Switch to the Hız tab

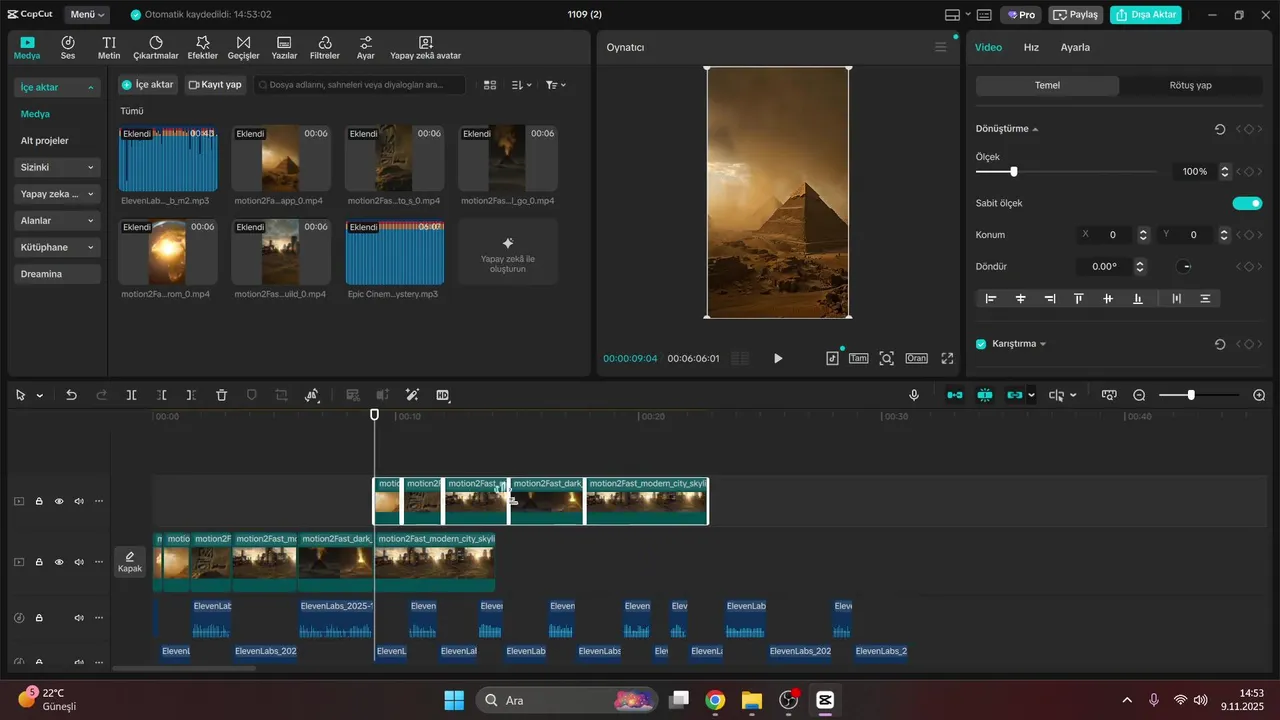coord(1031,47)
